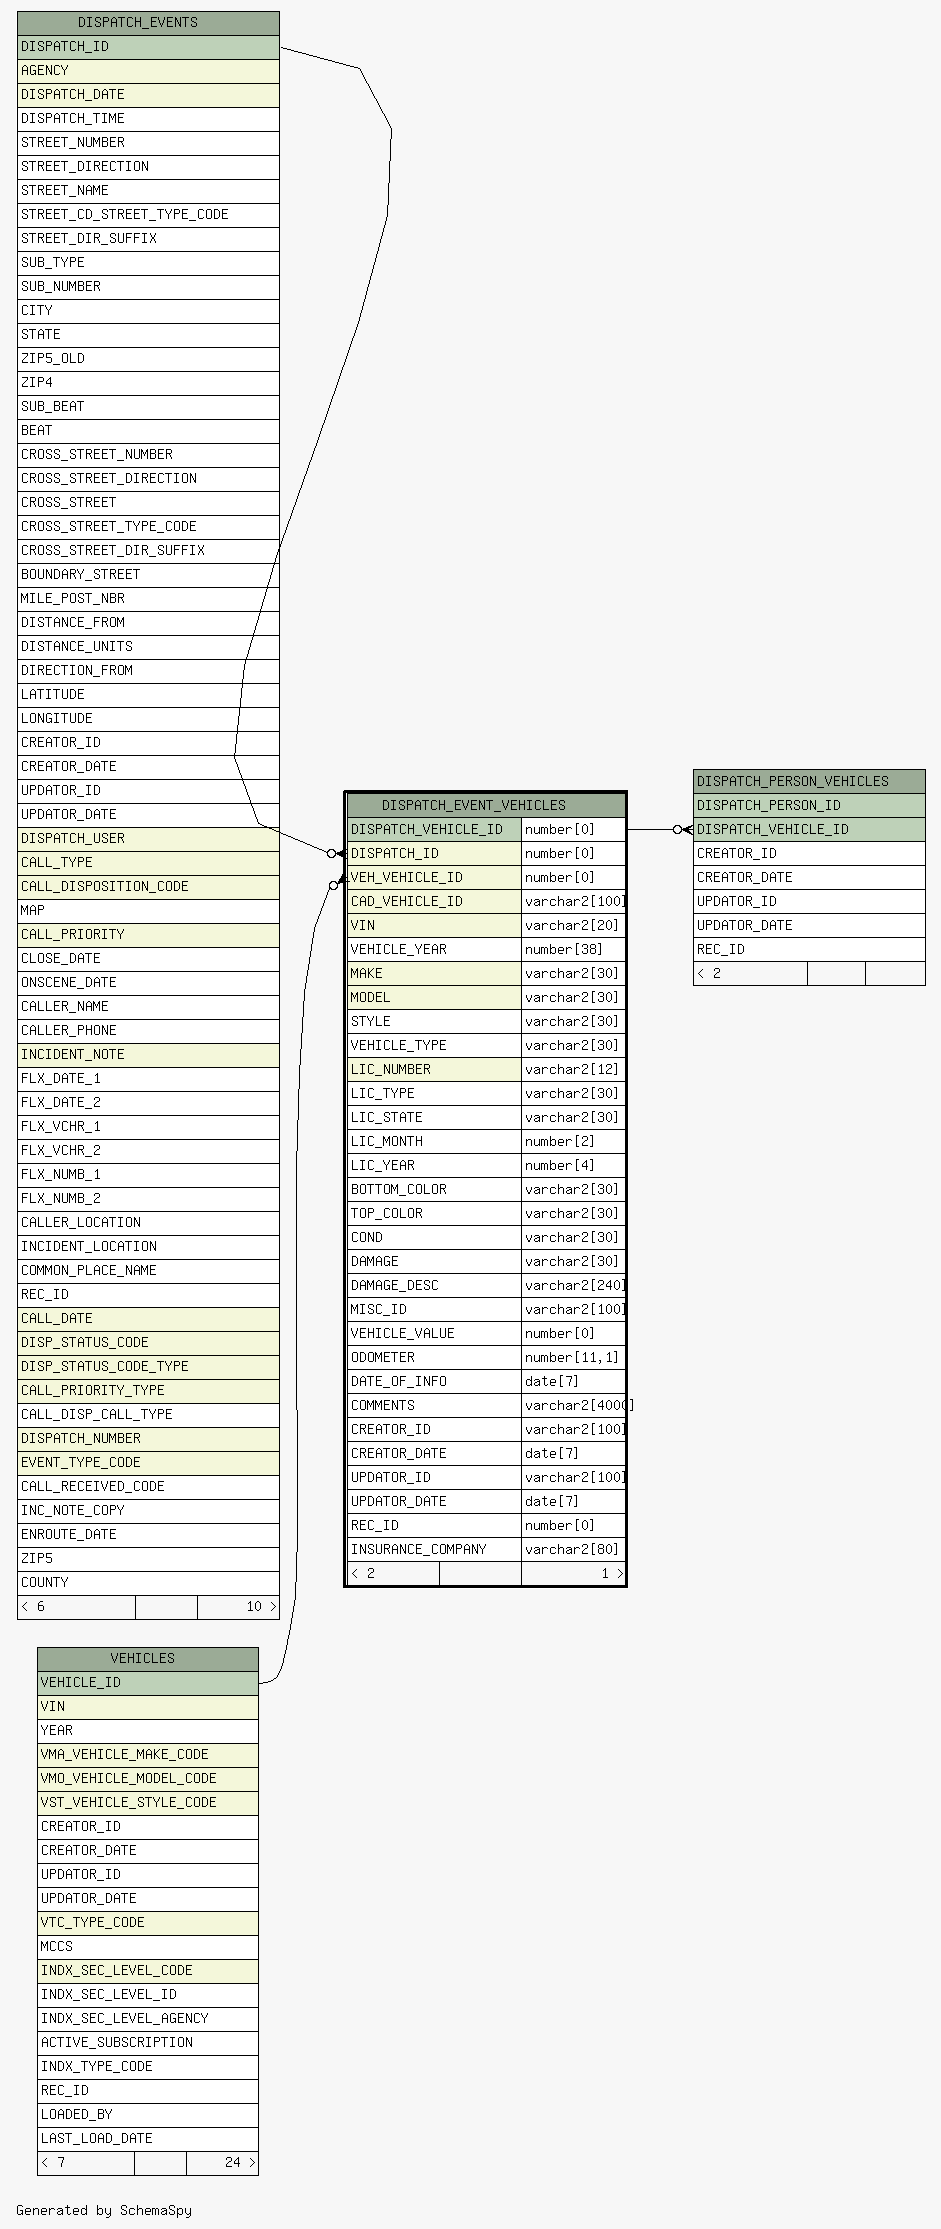Open the DISPATCH_EVENTS table header
Screen dimensions: 941x2229
[148, 23]
